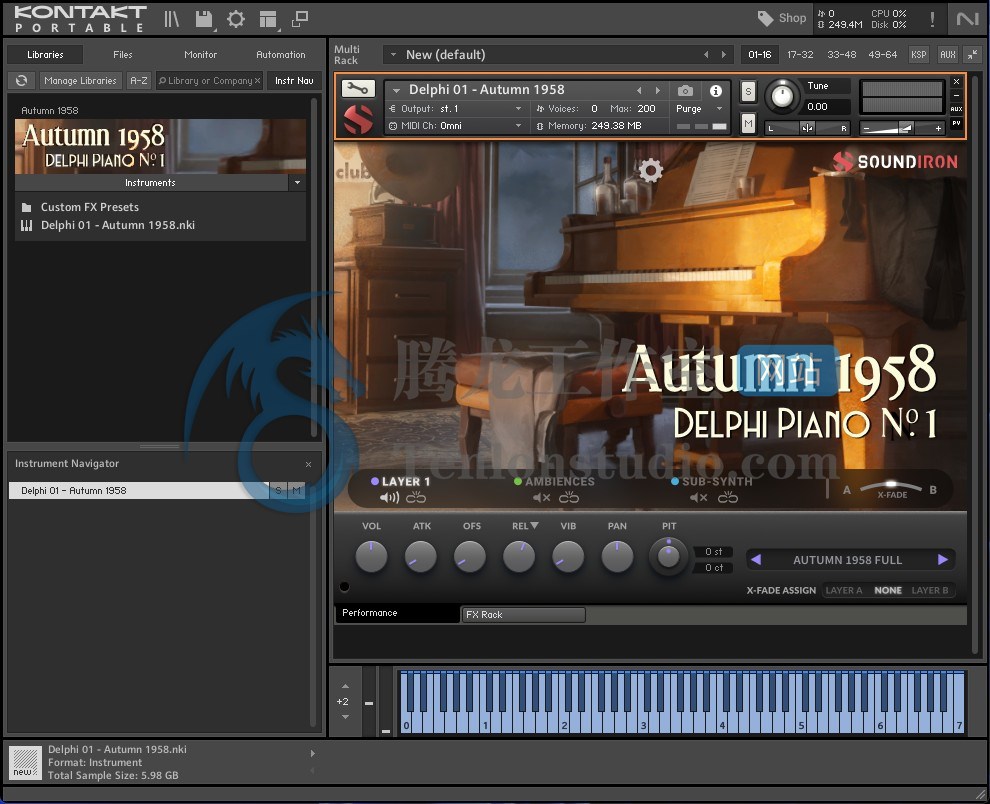Select next preset with right purple arrow
Screen dimensions: 990x804
(x=943, y=560)
